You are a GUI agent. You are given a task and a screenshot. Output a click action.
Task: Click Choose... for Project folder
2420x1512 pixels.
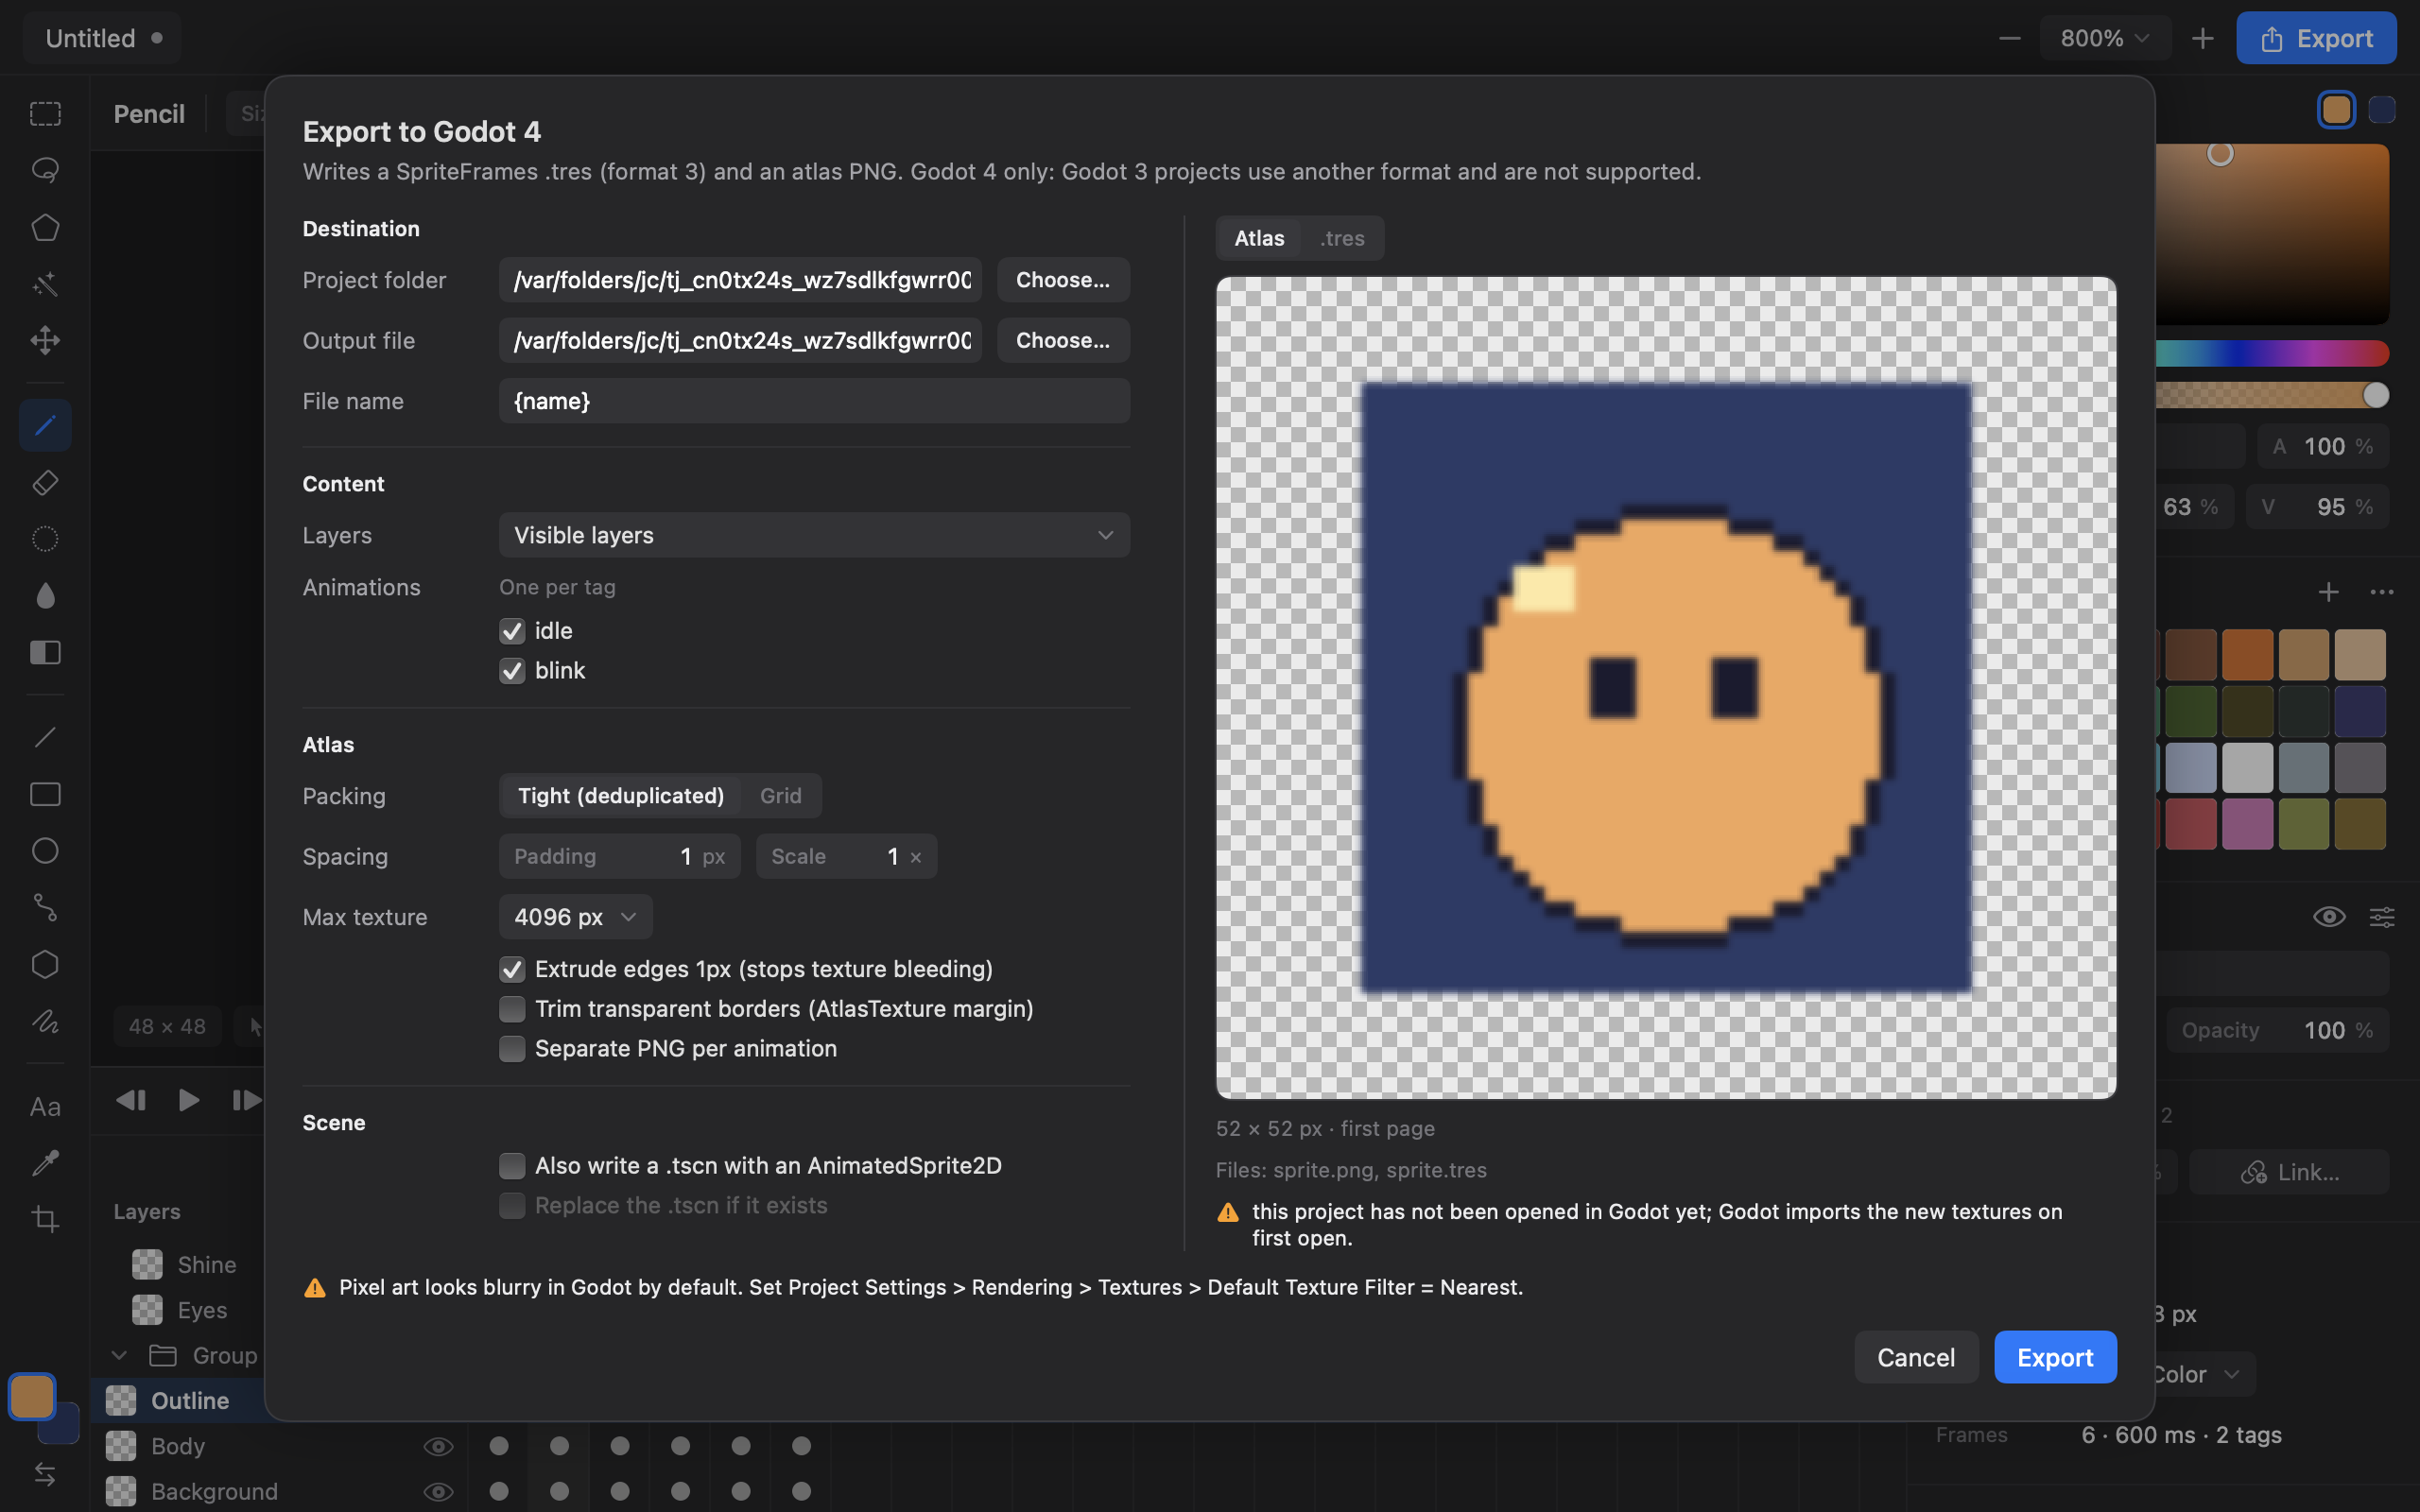pos(1063,280)
